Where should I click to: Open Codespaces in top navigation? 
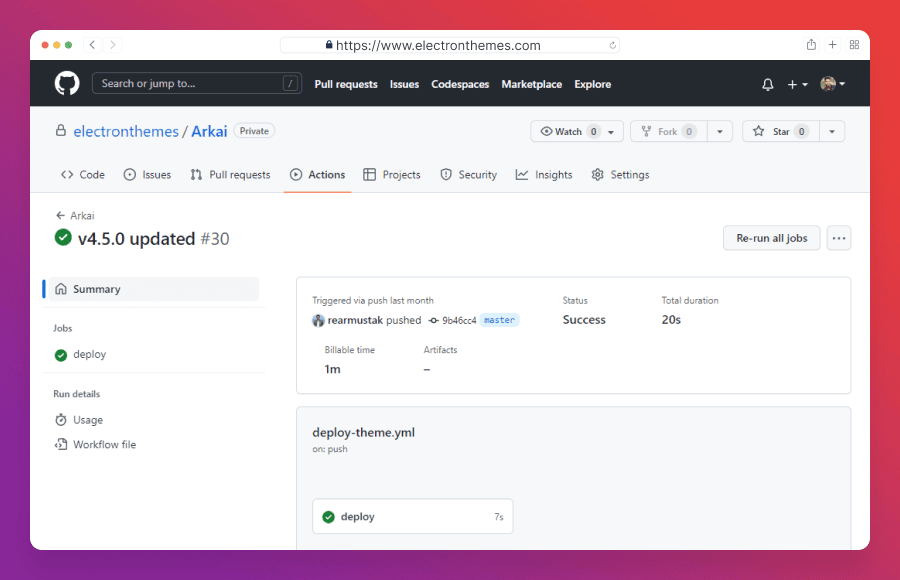[x=460, y=84]
